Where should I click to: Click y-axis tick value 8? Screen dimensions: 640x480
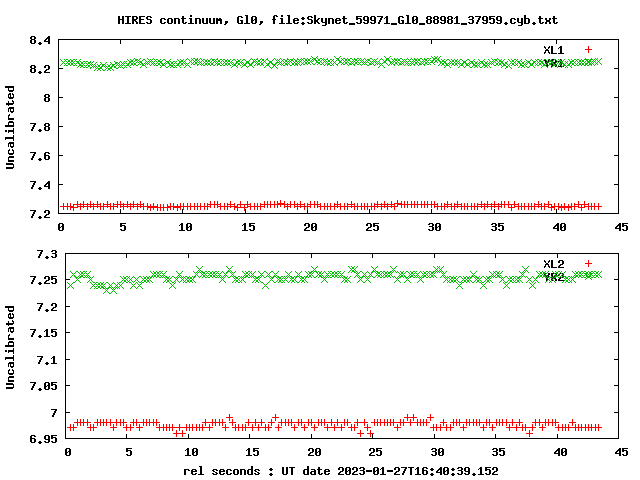[47, 98]
